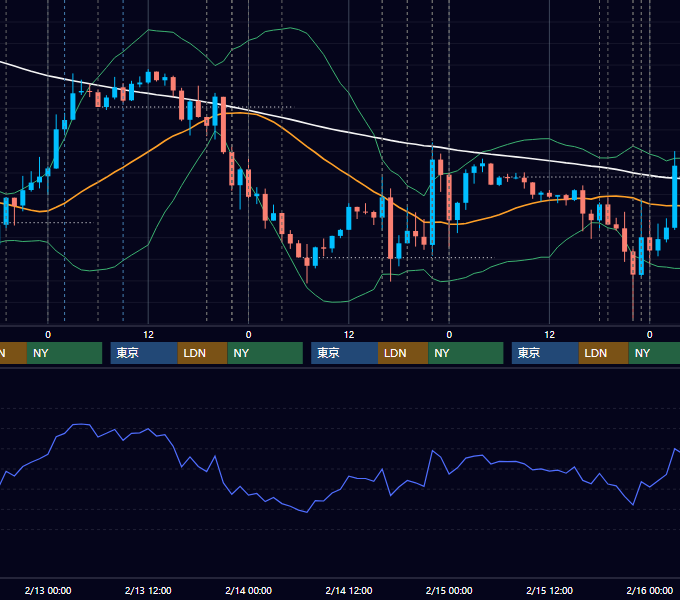This screenshot has width=680, height=600.
Task: Select the LDN session block on 2/13
Action: [x=203, y=353]
